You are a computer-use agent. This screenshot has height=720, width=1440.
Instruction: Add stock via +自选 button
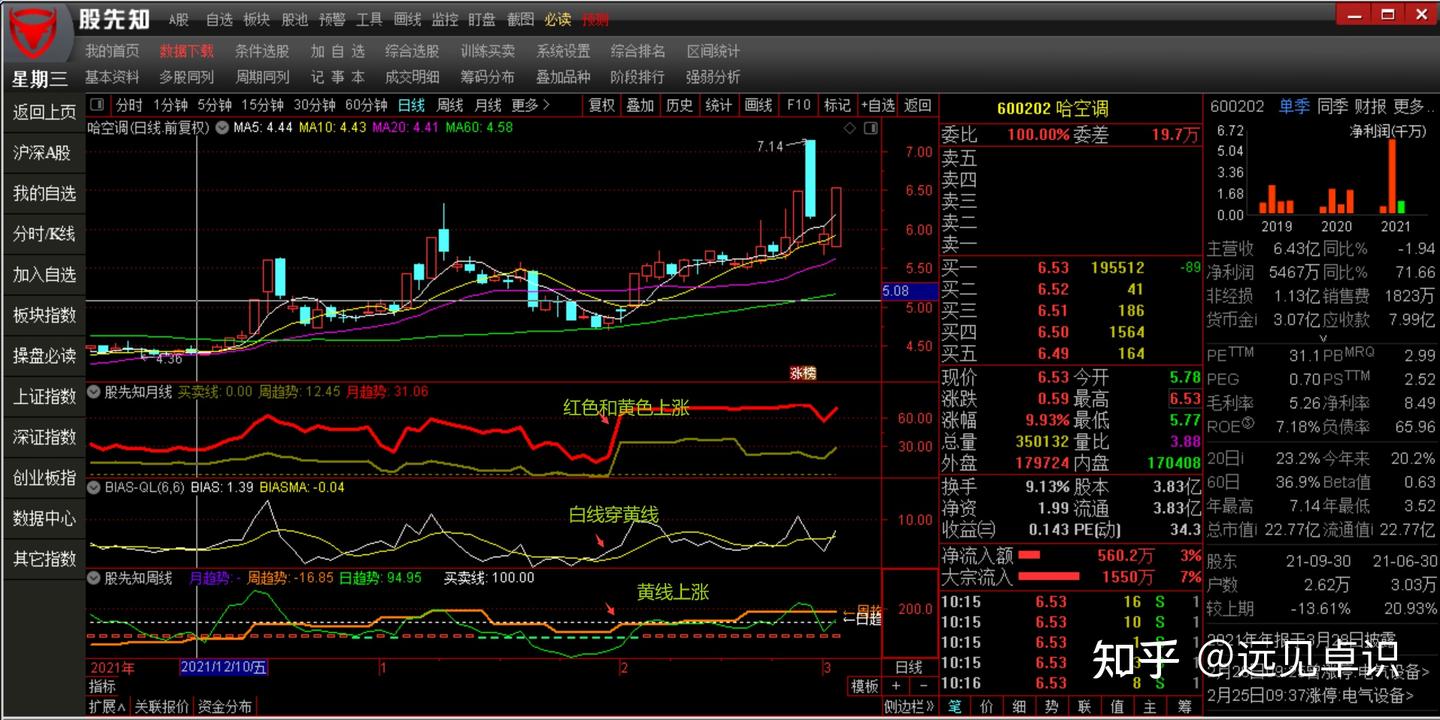877,105
